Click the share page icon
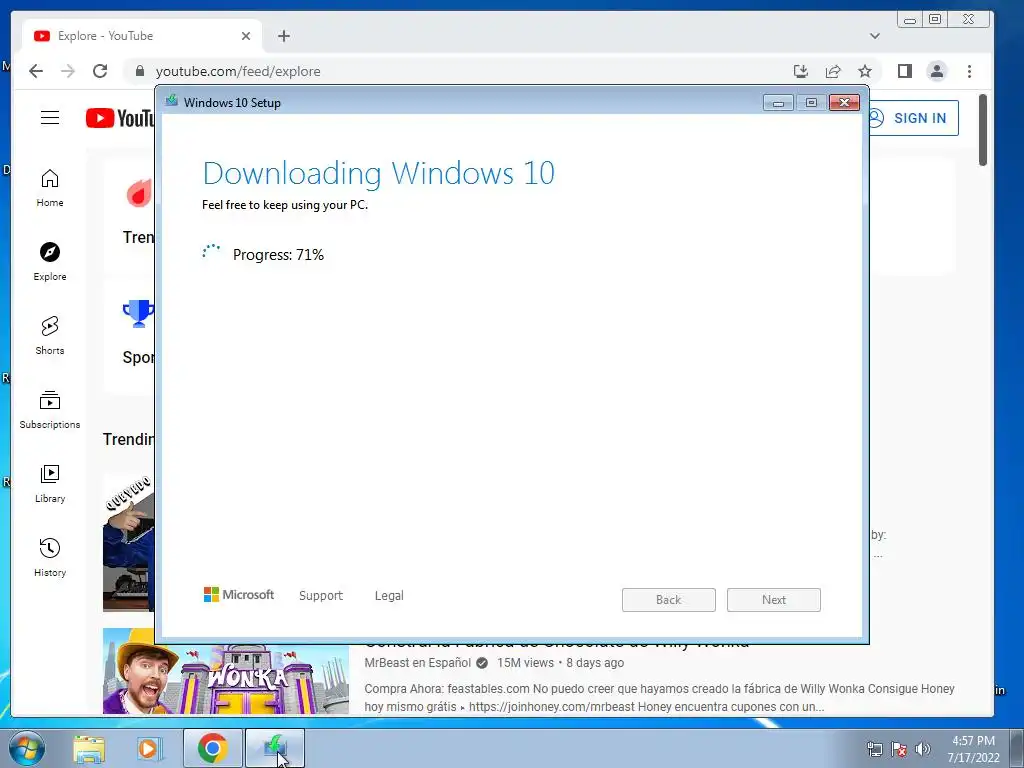1024x768 pixels. 833,71
